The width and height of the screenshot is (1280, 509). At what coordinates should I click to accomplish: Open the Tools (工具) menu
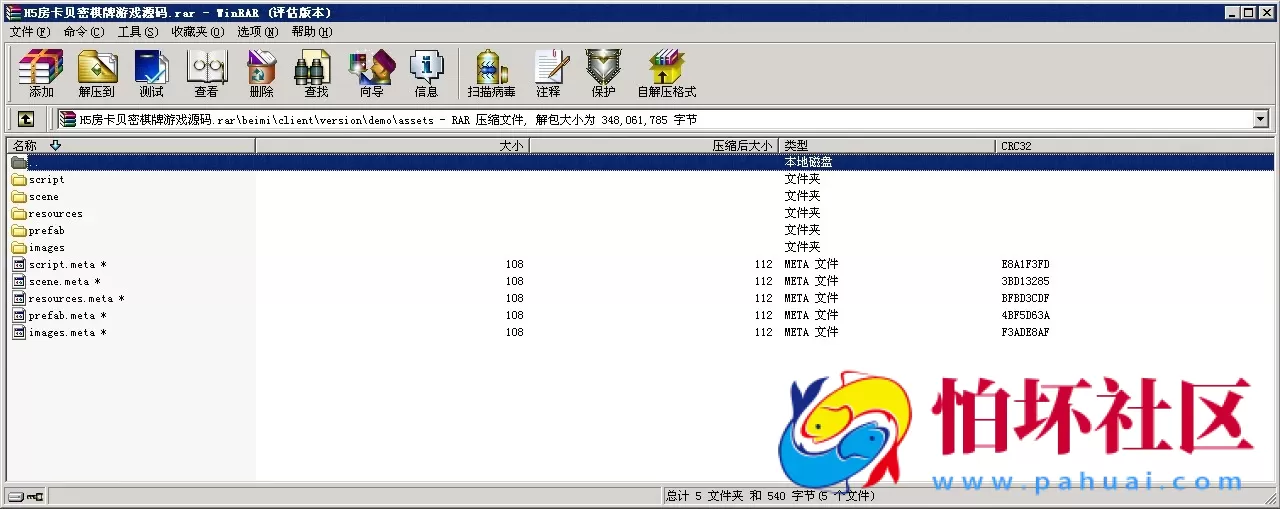click(138, 32)
